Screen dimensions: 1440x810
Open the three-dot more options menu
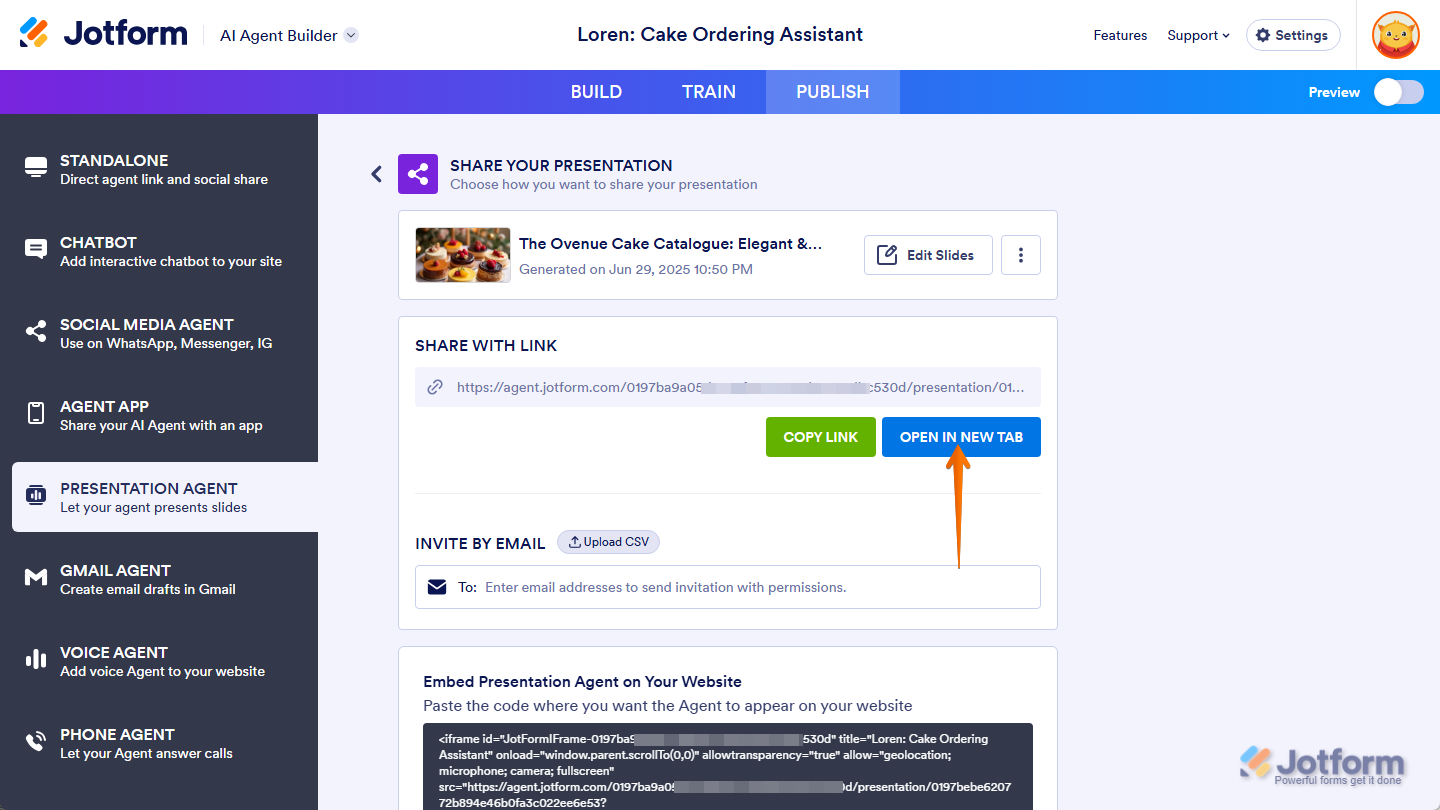(1021, 255)
